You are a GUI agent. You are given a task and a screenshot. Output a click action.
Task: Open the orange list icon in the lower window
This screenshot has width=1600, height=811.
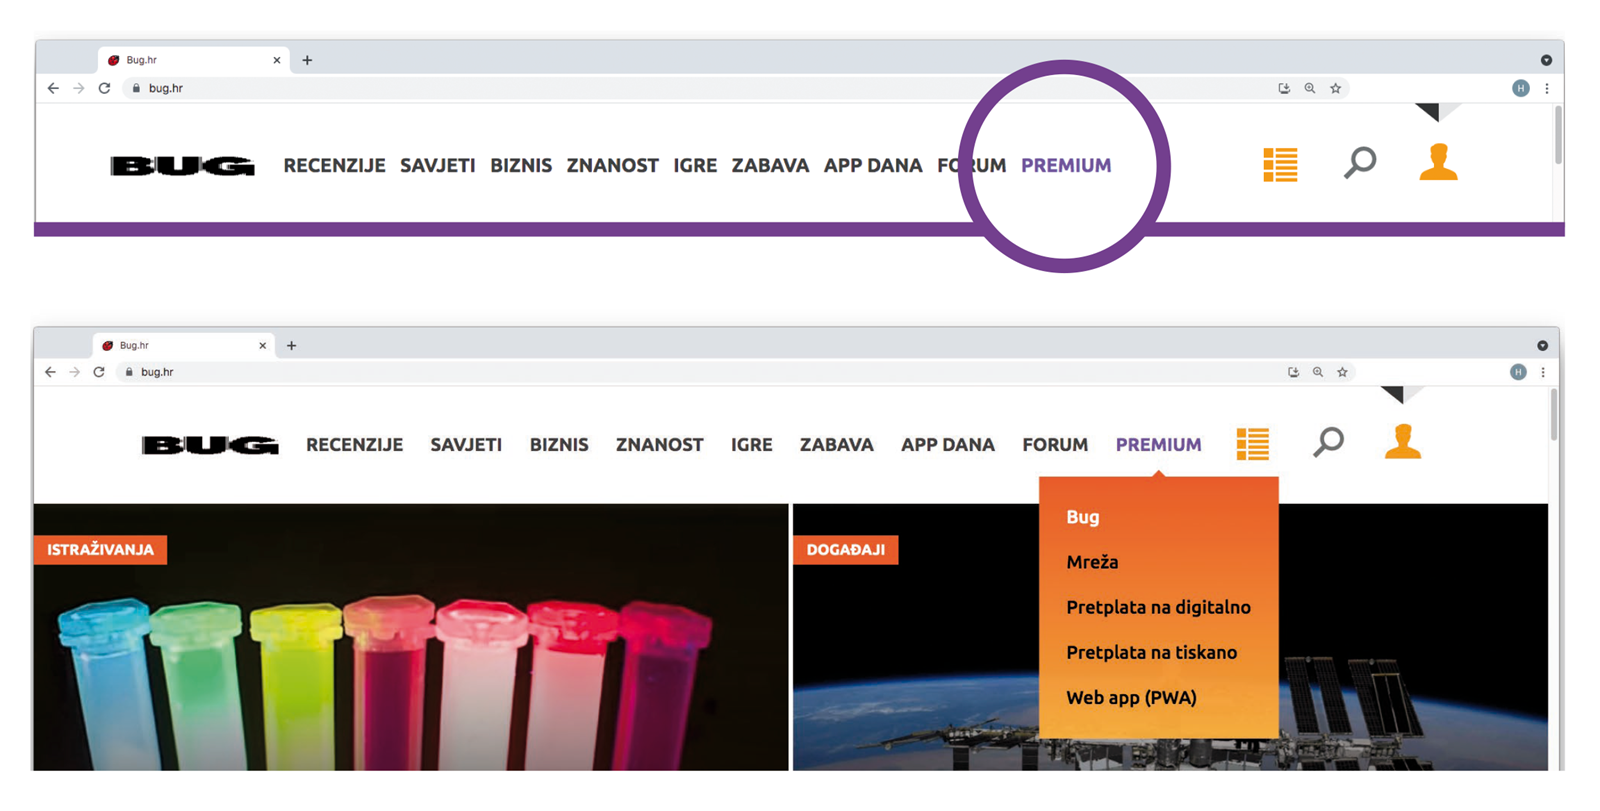tap(1253, 444)
